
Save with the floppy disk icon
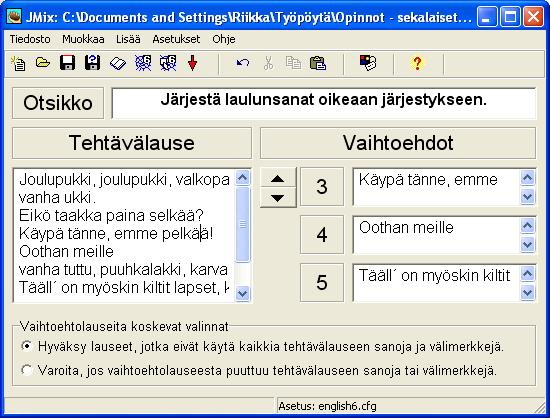pos(67,63)
